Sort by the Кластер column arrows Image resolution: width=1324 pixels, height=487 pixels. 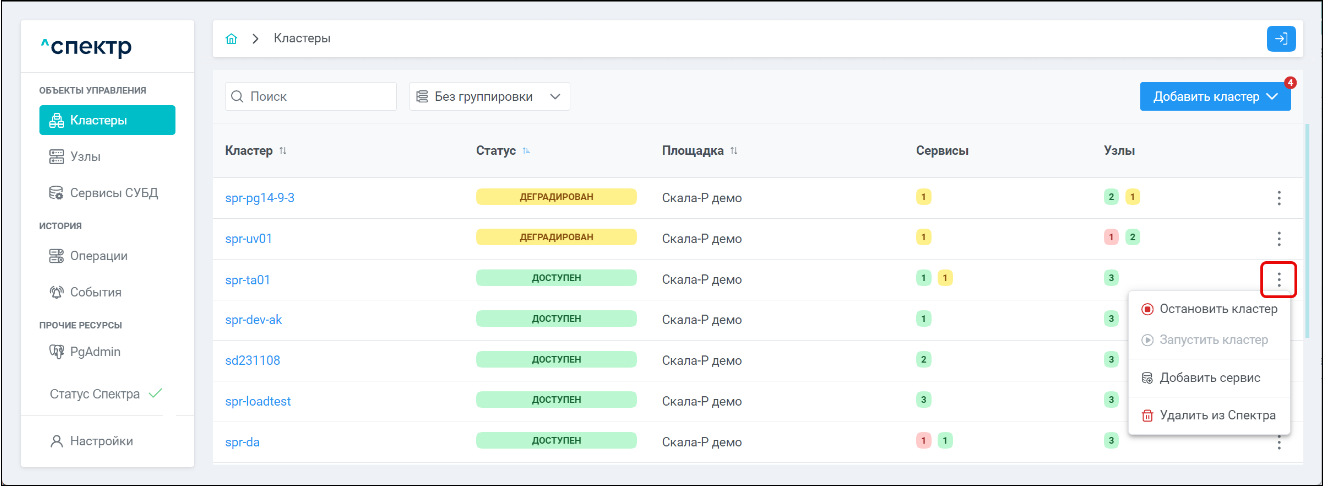click(283, 151)
